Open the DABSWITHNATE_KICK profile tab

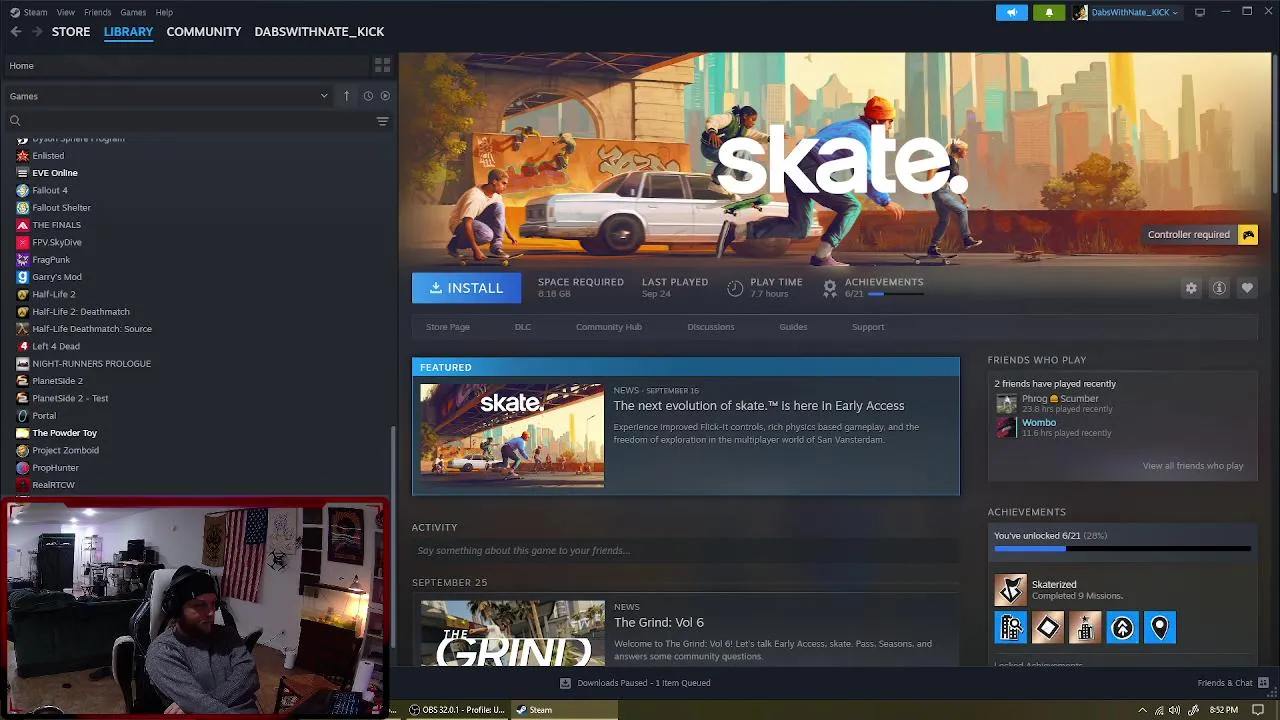point(319,32)
